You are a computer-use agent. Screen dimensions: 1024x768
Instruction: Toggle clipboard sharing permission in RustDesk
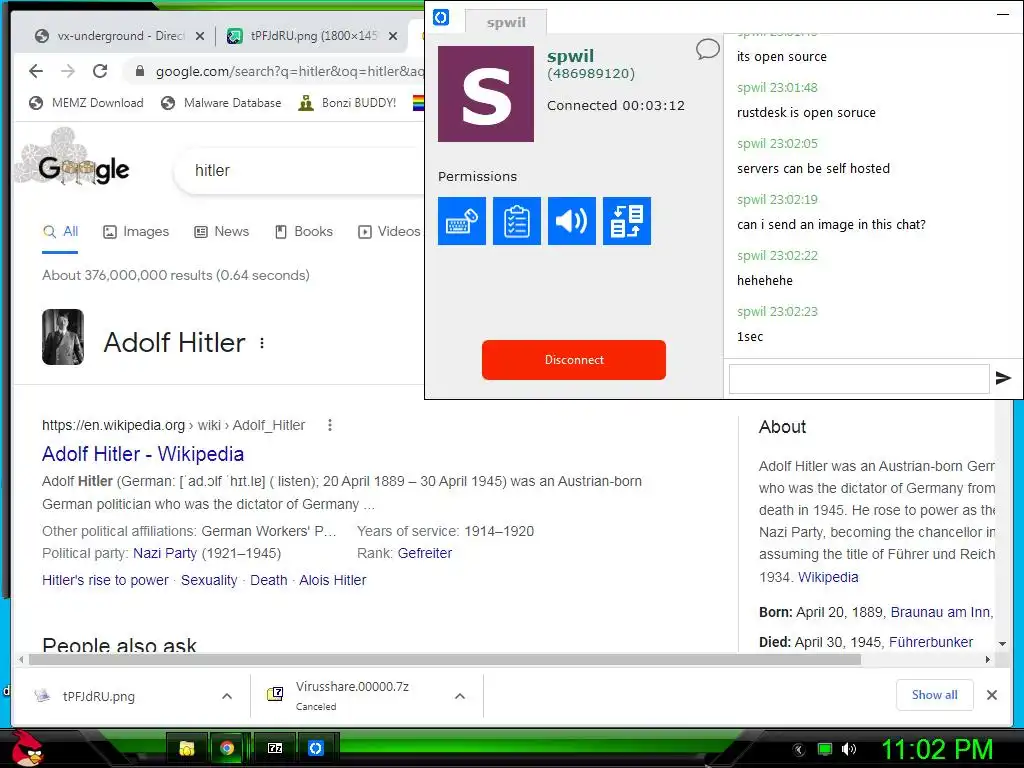[517, 221]
